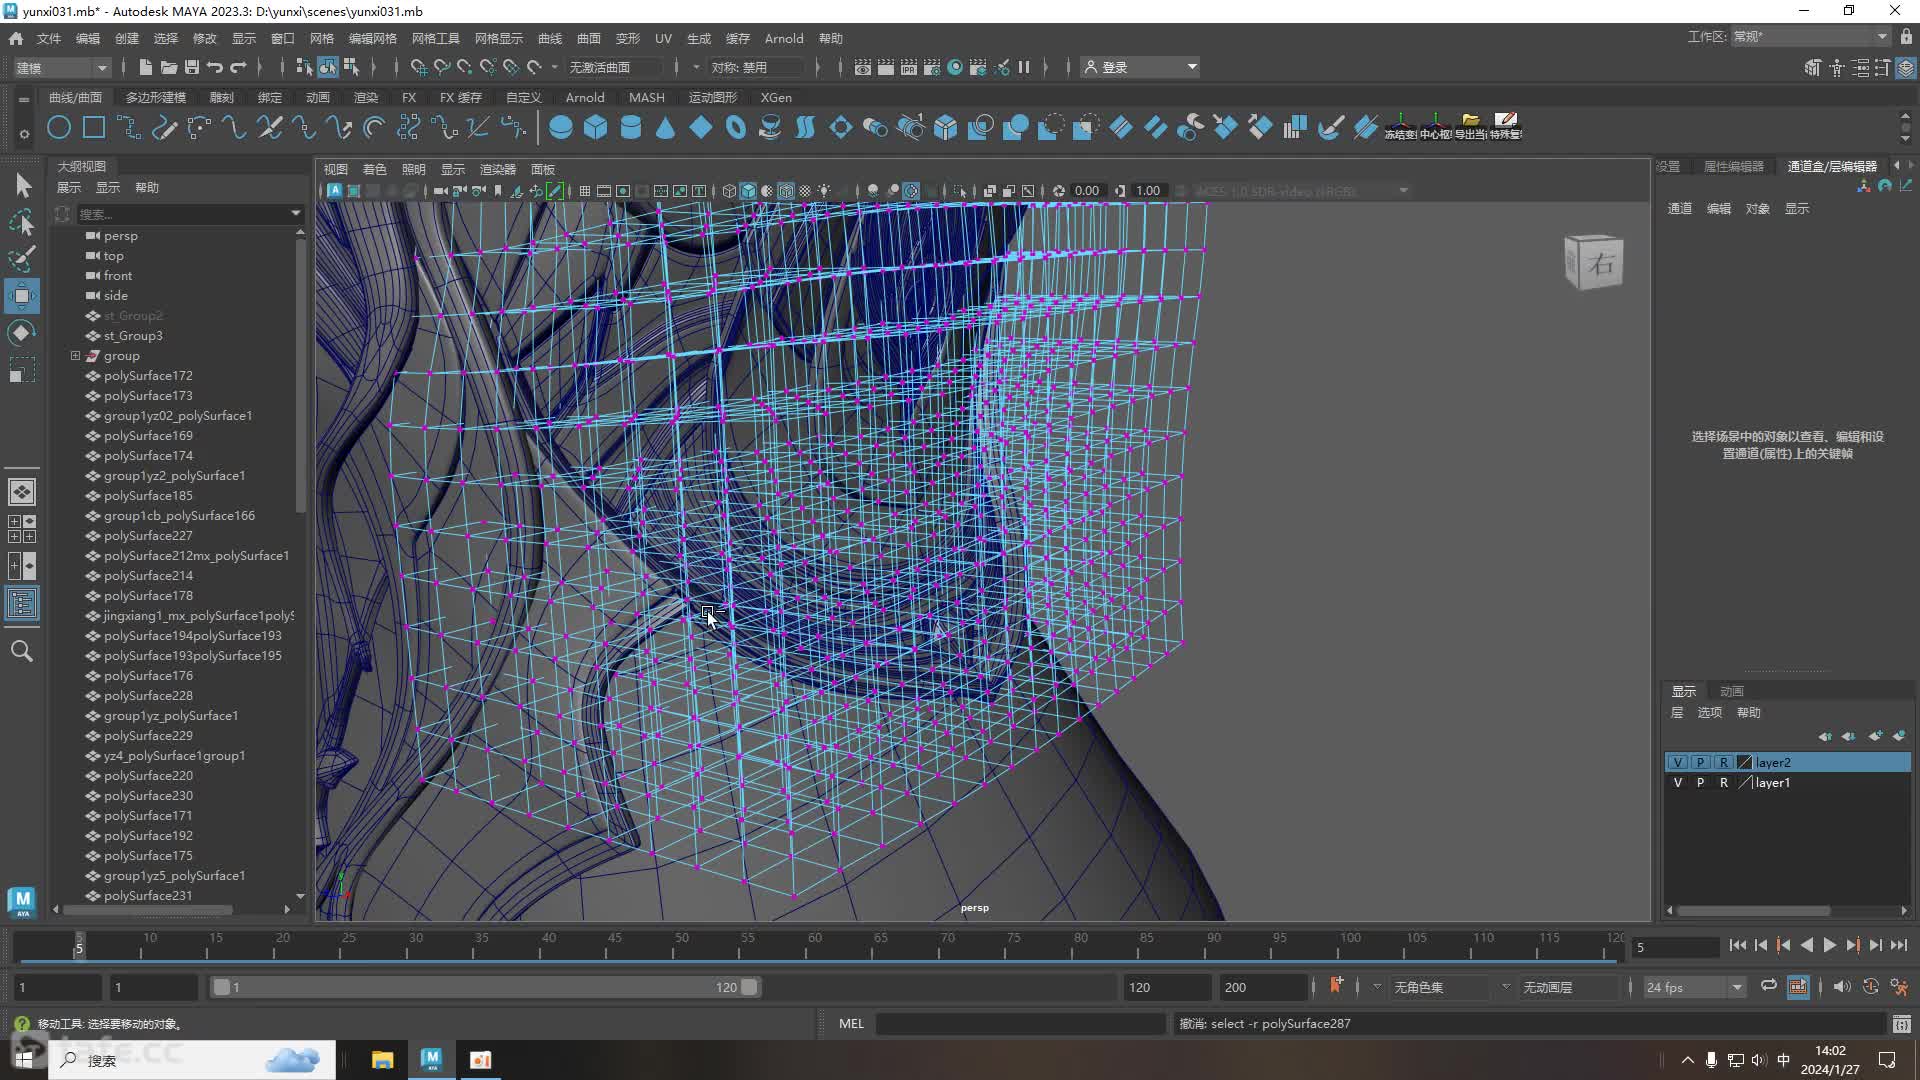
Task: Click the range slider start handle
Action: click(x=221, y=987)
